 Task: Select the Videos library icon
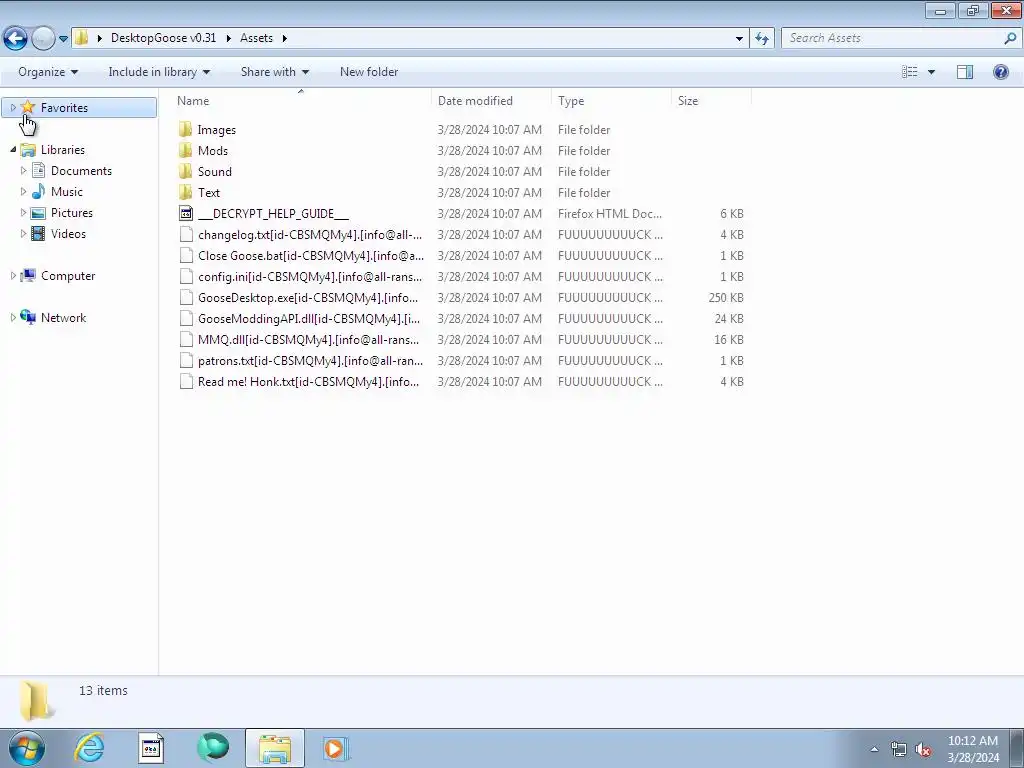coord(39,234)
